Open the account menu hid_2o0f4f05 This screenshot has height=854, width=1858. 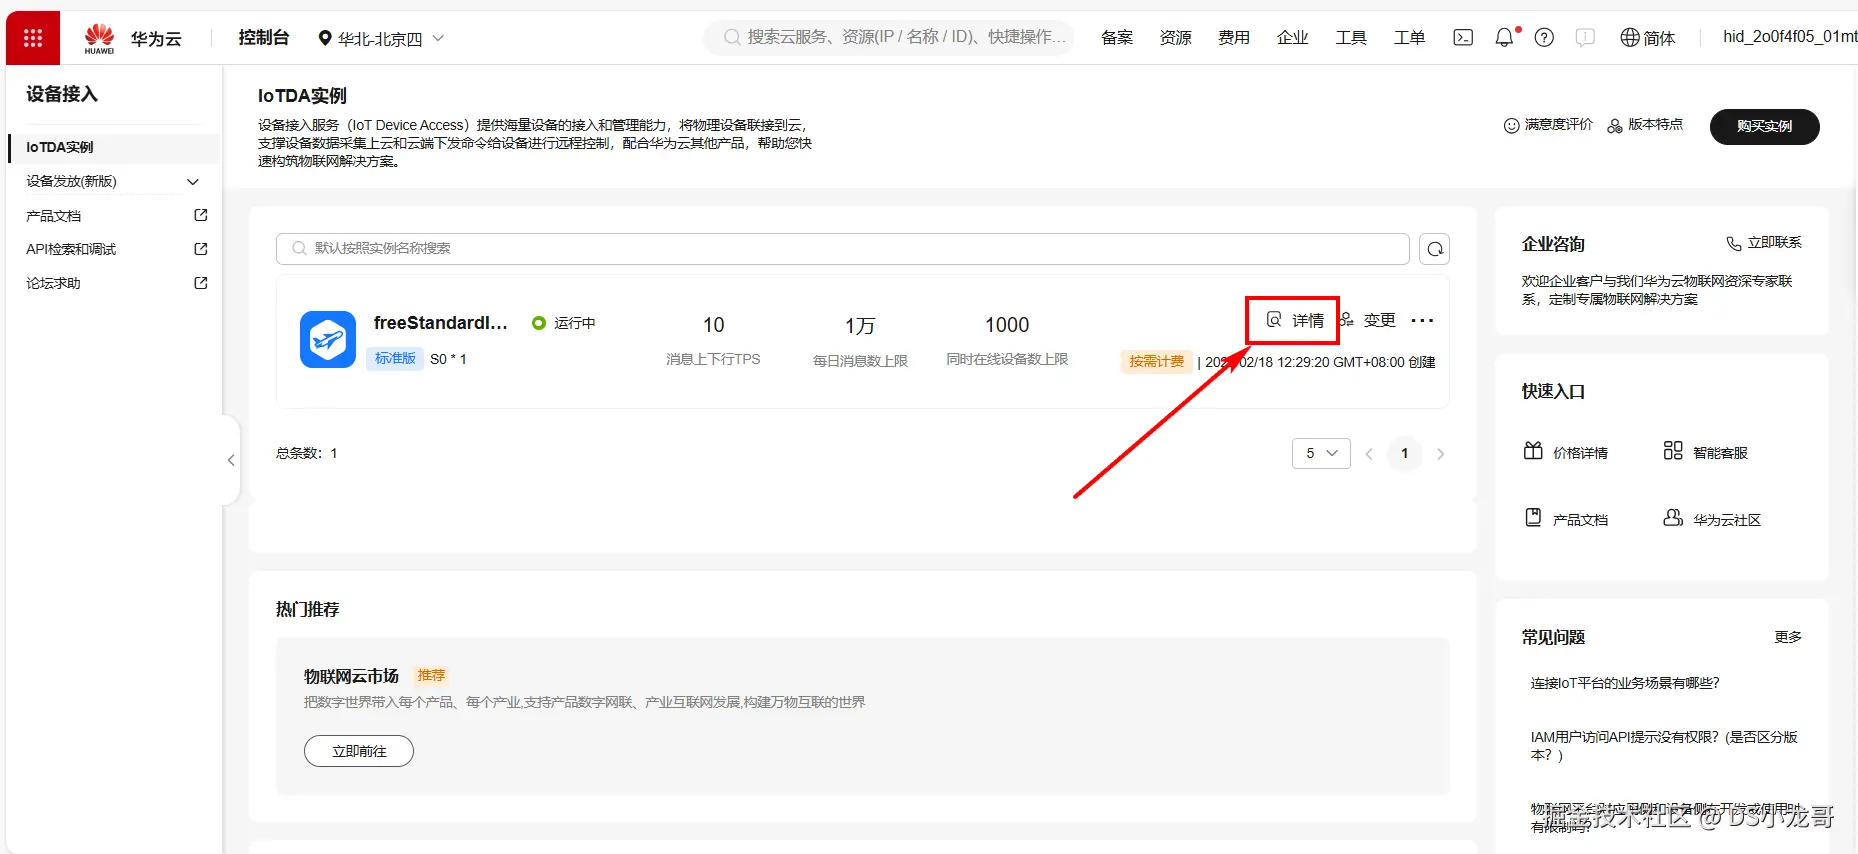(x=1790, y=37)
